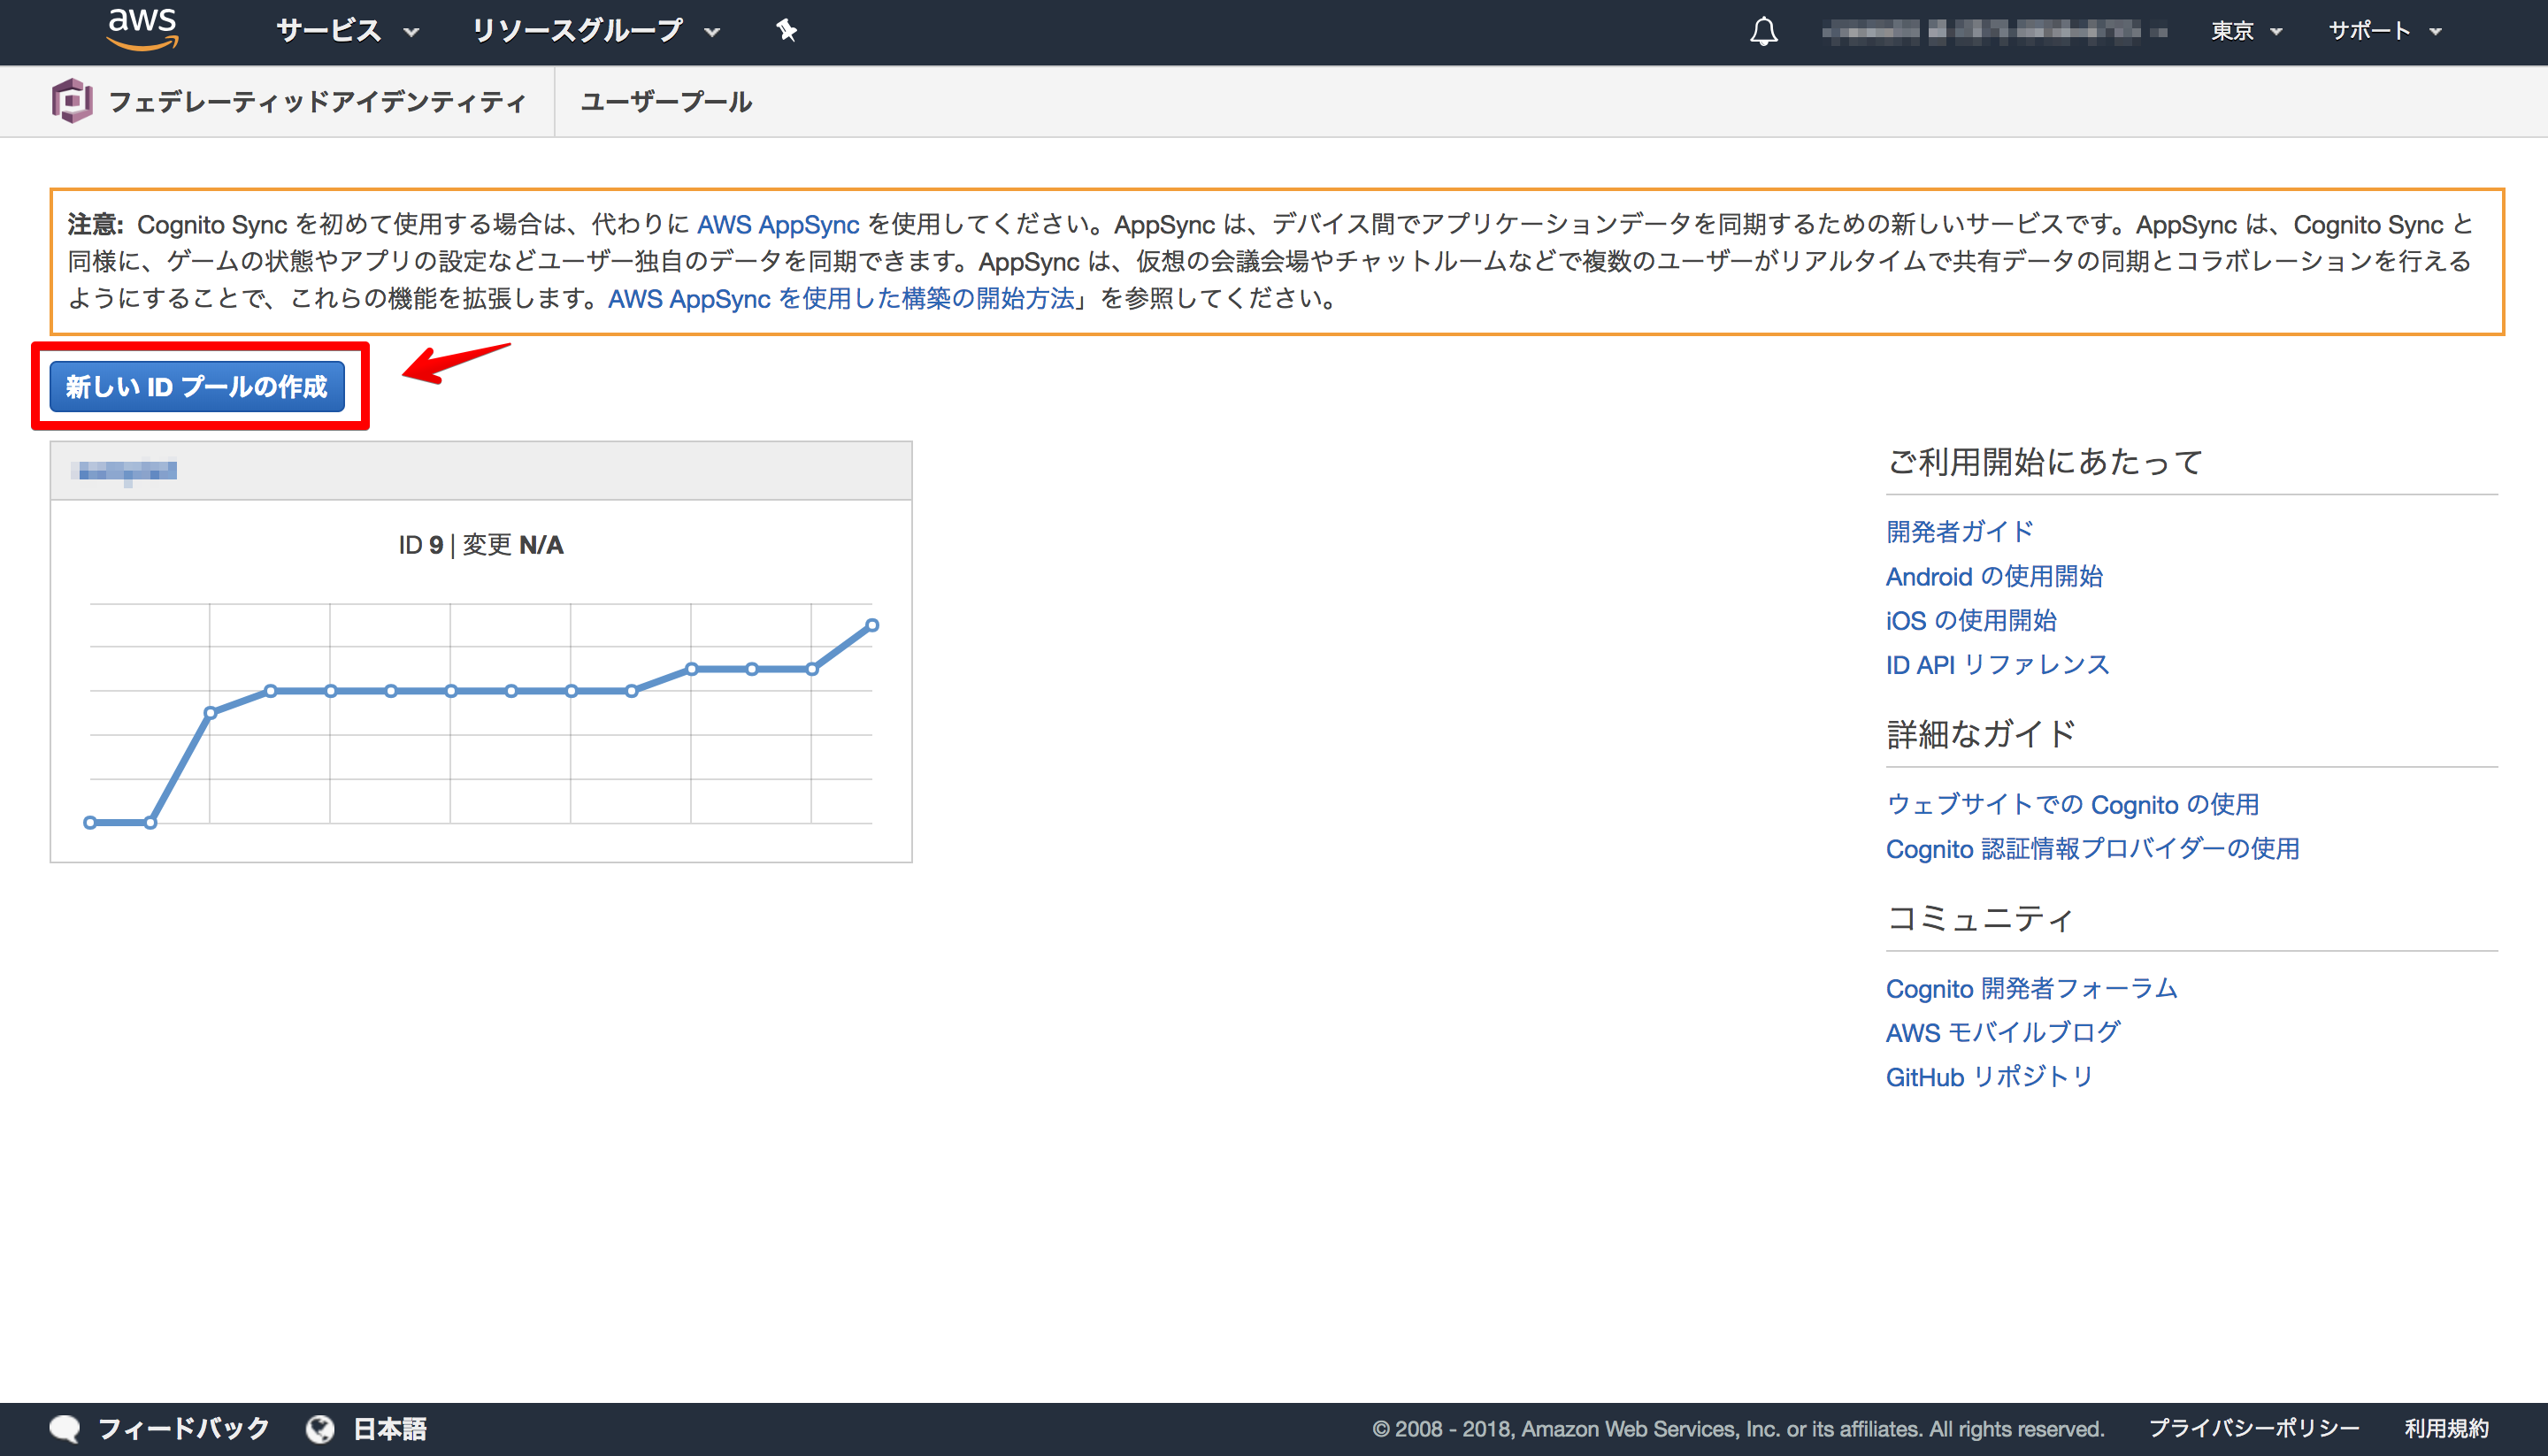Click 新しい ID プールの作成 button

(197, 386)
